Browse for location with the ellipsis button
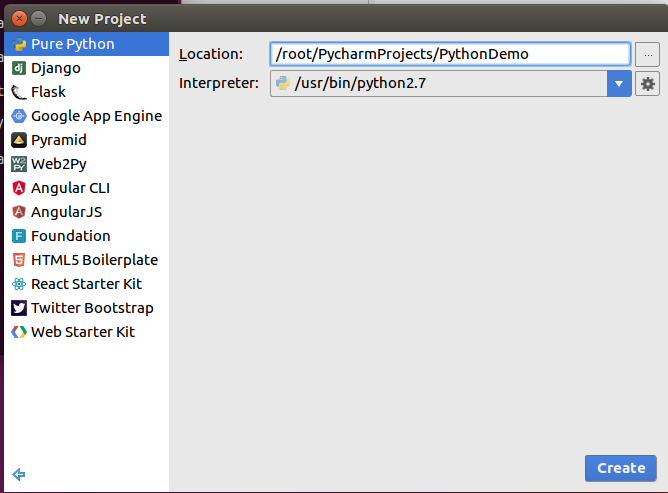Screen dimensions: 668x493 [648, 55]
